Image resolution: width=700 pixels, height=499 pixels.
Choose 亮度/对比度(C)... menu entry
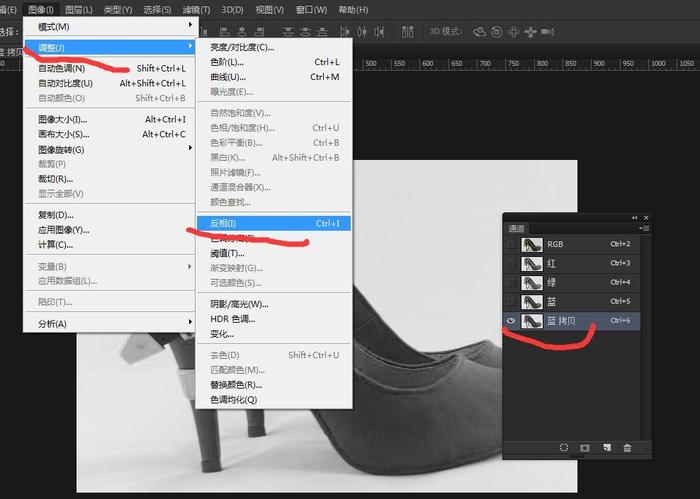[274, 47]
